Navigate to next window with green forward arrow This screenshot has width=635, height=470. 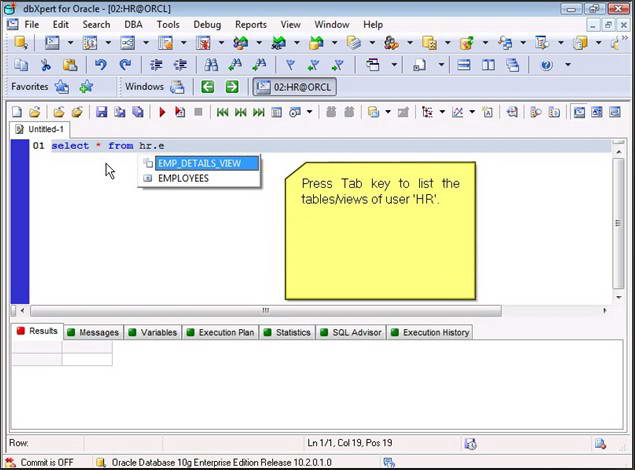(x=232, y=87)
